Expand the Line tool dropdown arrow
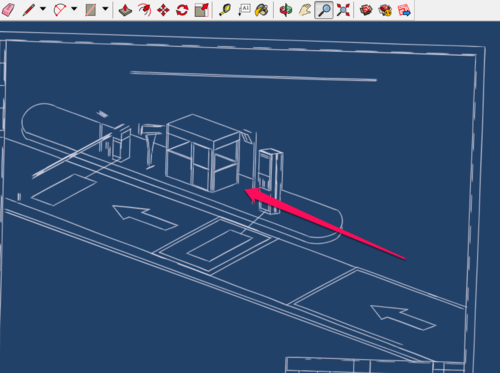 [x=43, y=9]
